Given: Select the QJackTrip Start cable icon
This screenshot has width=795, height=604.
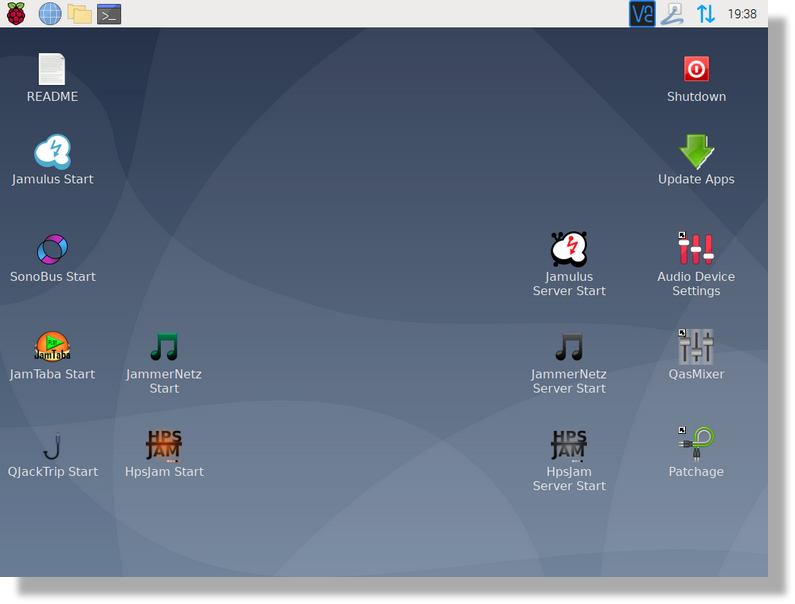Looking at the screenshot, I should click(x=52, y=445).
